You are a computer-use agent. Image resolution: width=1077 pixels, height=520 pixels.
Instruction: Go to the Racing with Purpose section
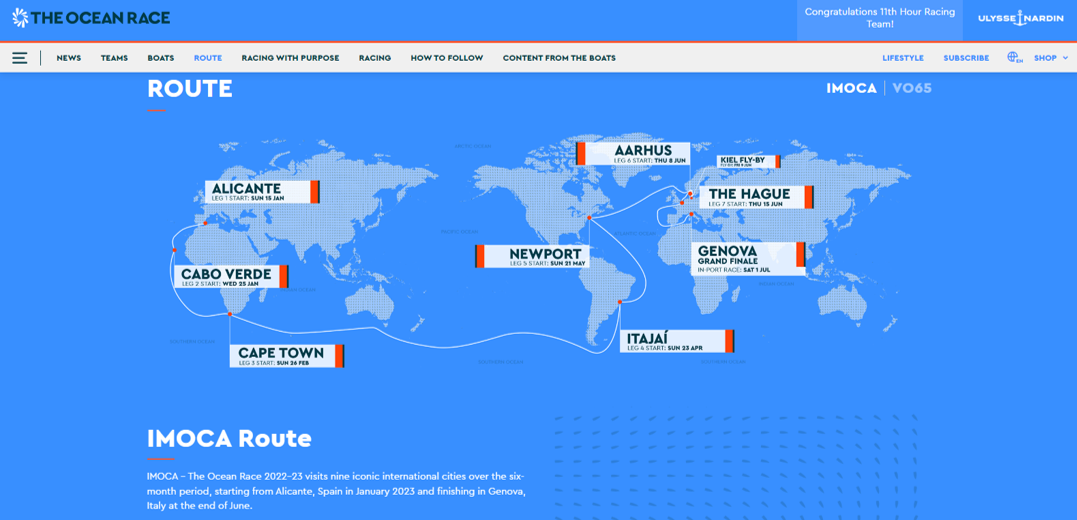click(290, 58)
